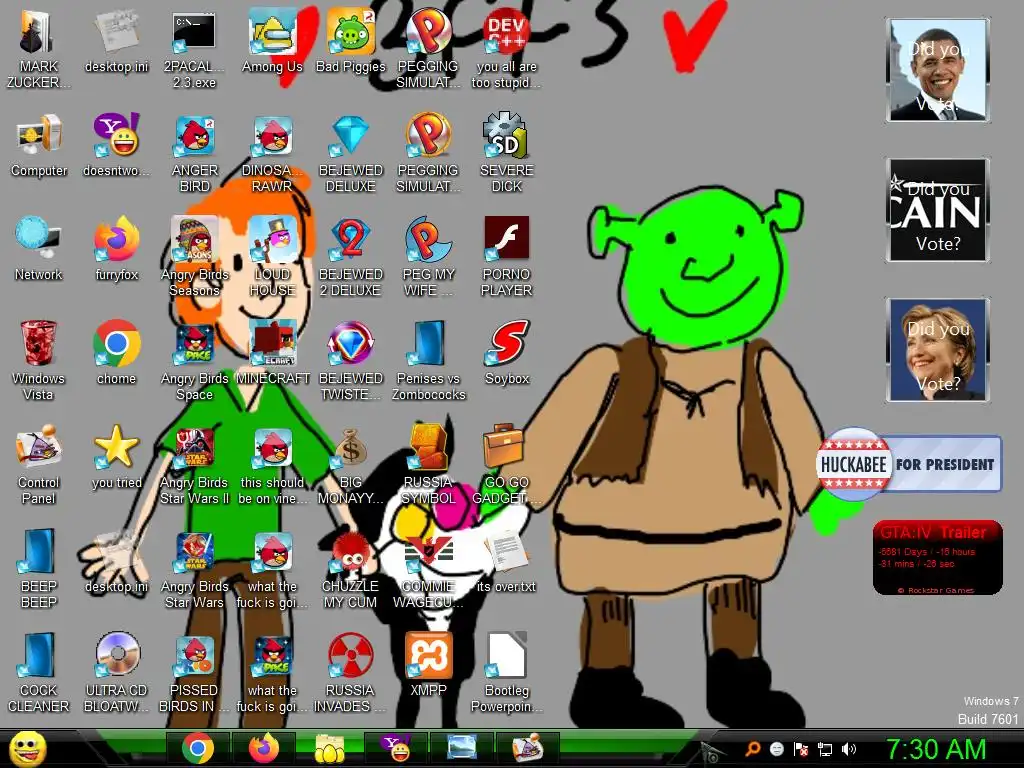Open the Control Panel taskbar icon
Screen dimensions: 1024x768
click(528, 748)
